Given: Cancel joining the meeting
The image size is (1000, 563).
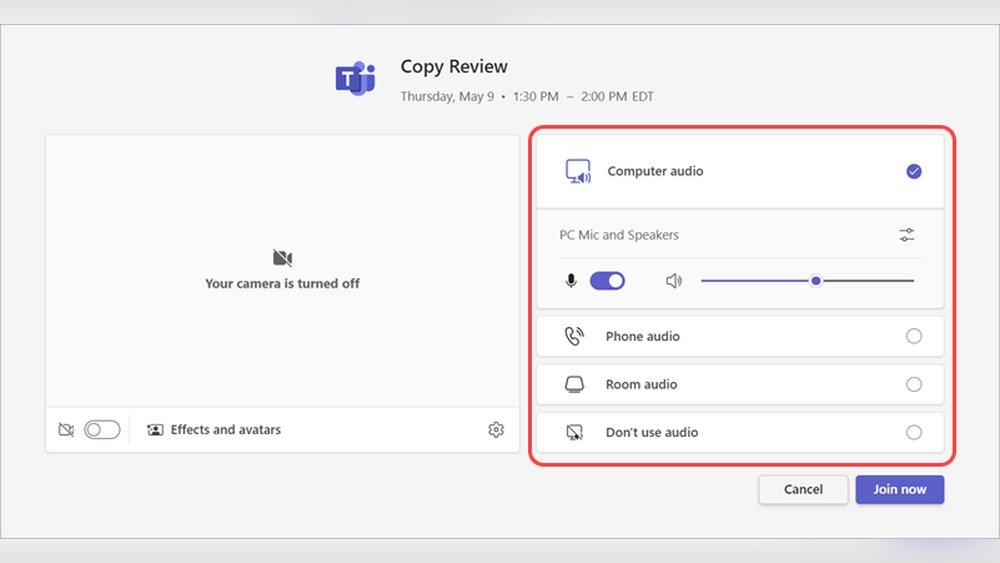Looking at the screenshot, I should [803, 489].
